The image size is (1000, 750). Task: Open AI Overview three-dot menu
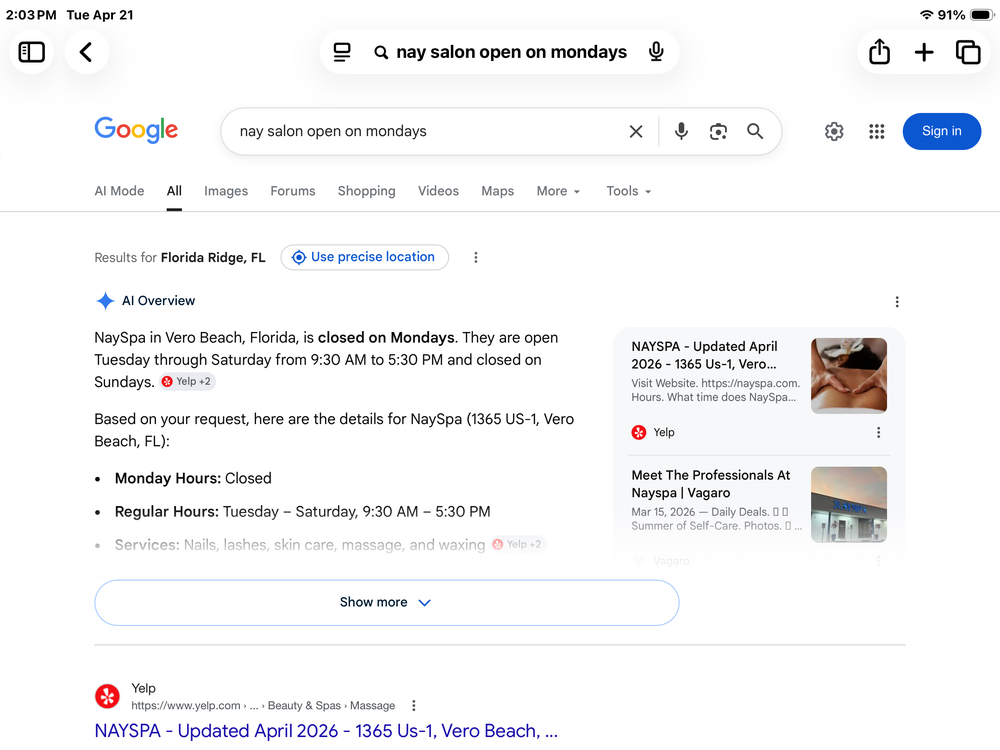pos(897,302)
